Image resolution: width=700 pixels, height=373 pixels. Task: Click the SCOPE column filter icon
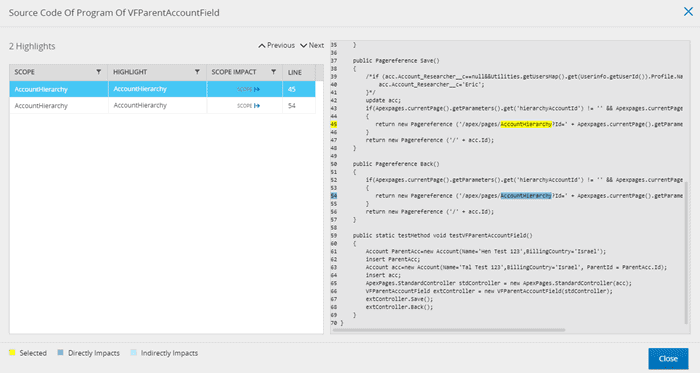coord(99,72)
